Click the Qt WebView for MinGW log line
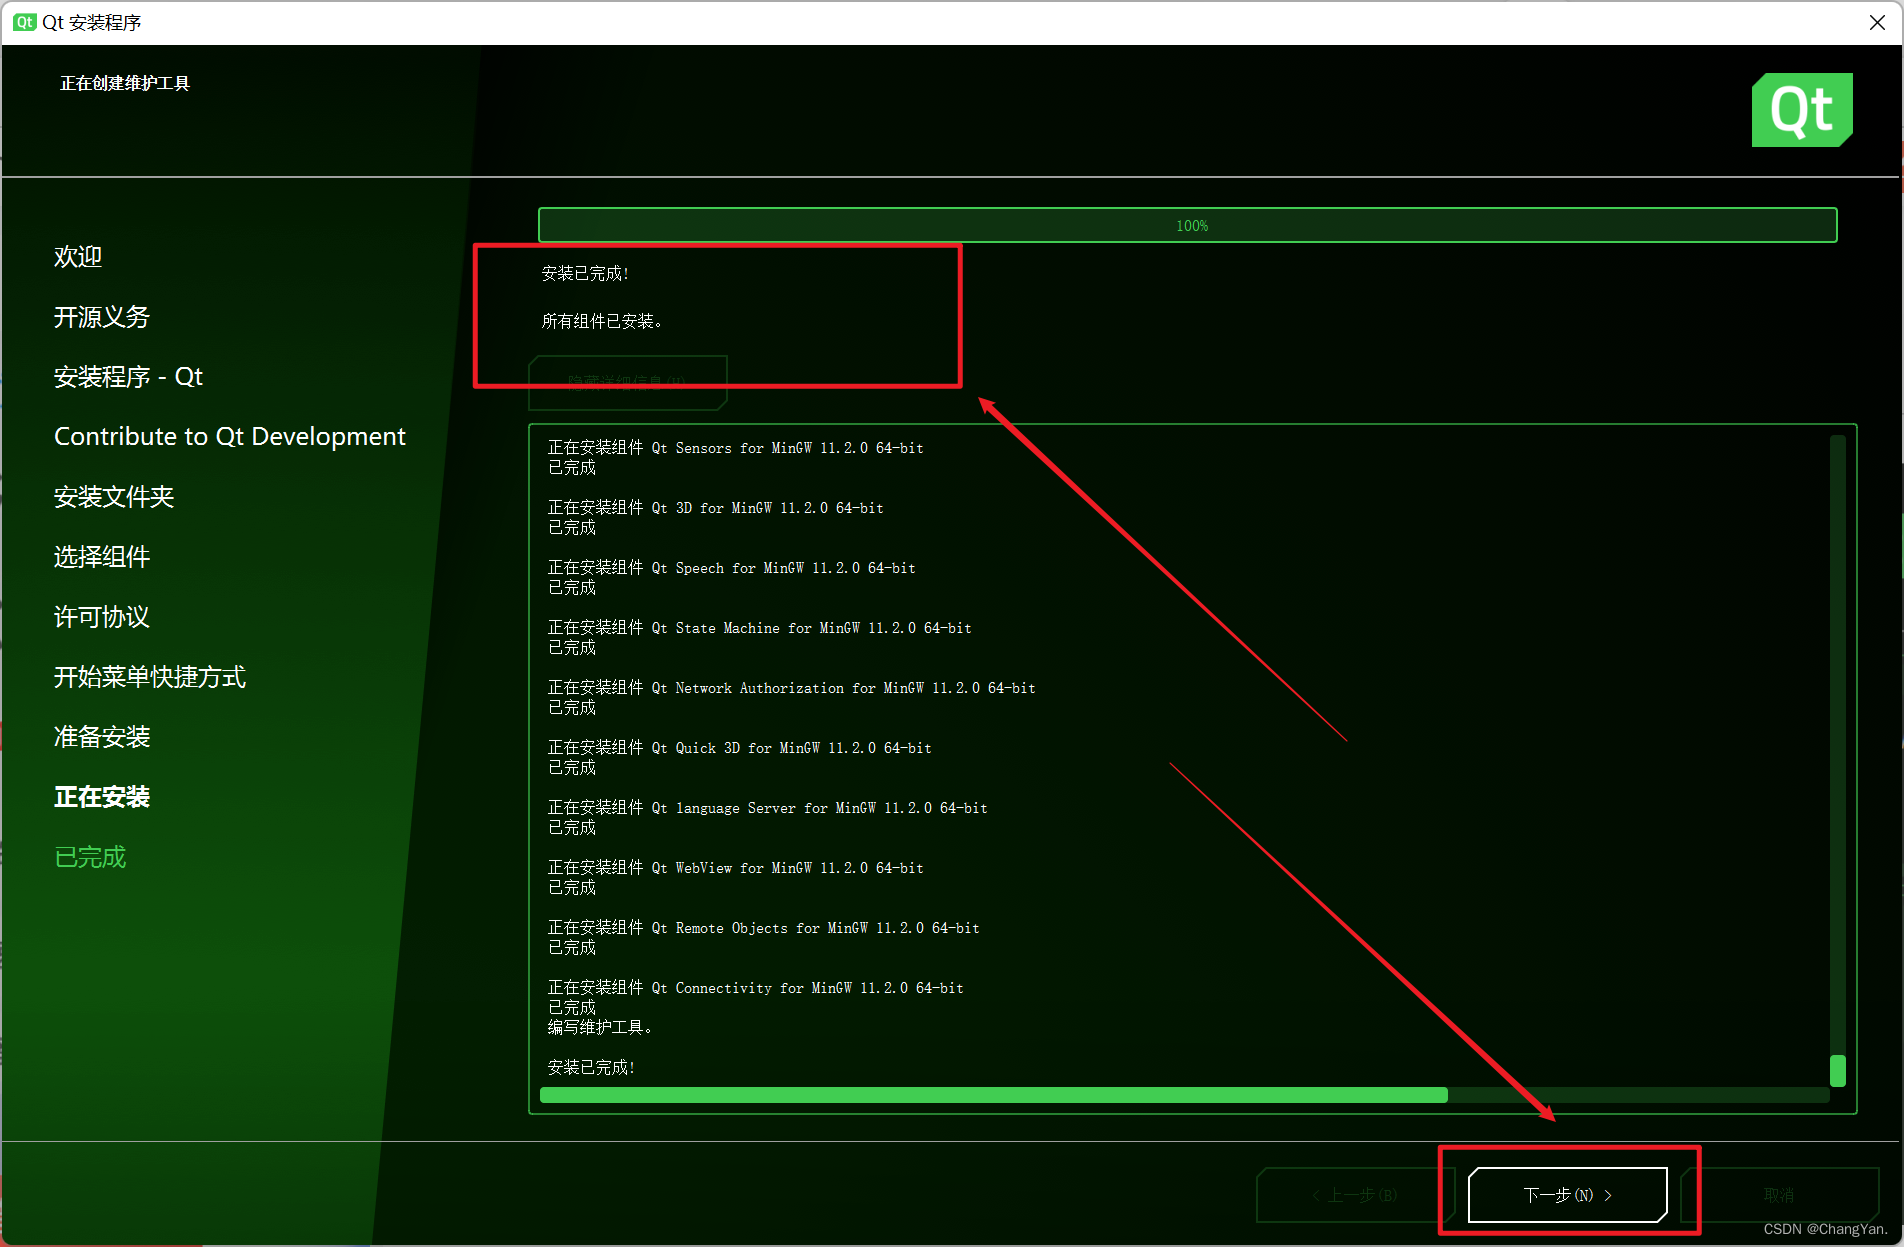The width and height of the screenshot is (1904, 1247). (736, 868)
